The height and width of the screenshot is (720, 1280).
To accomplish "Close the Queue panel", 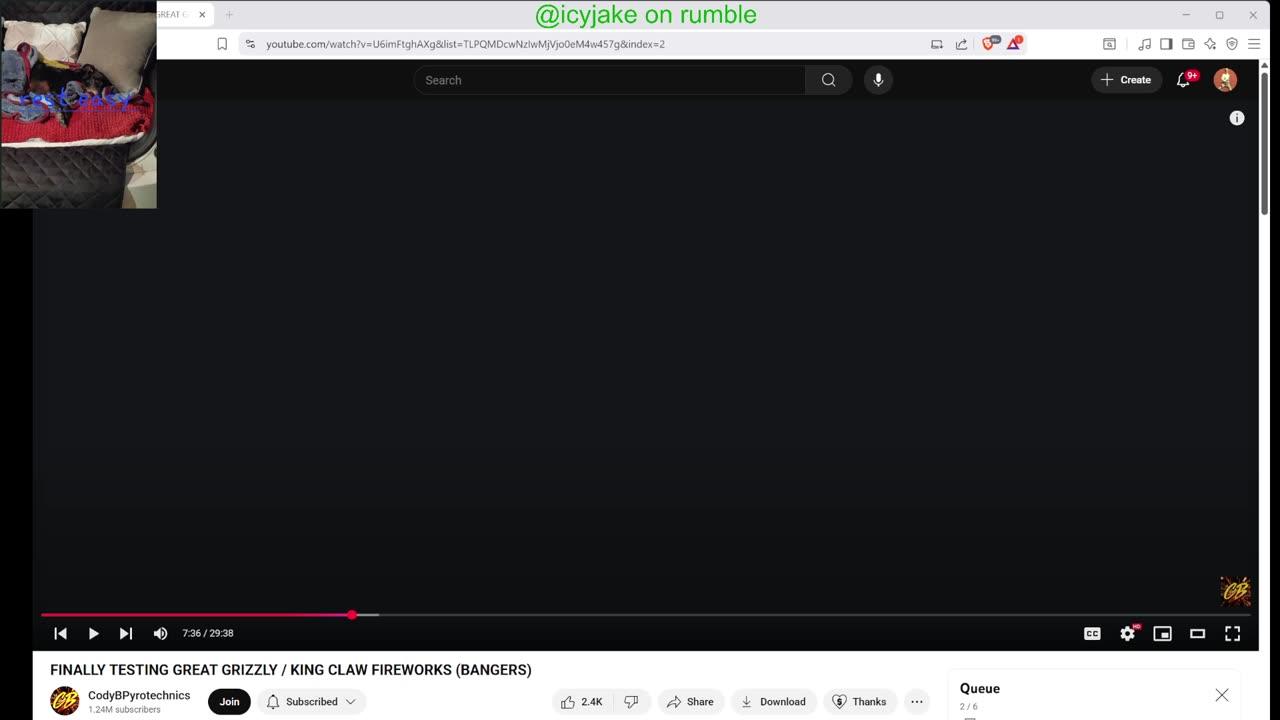I will (1222, 695).
